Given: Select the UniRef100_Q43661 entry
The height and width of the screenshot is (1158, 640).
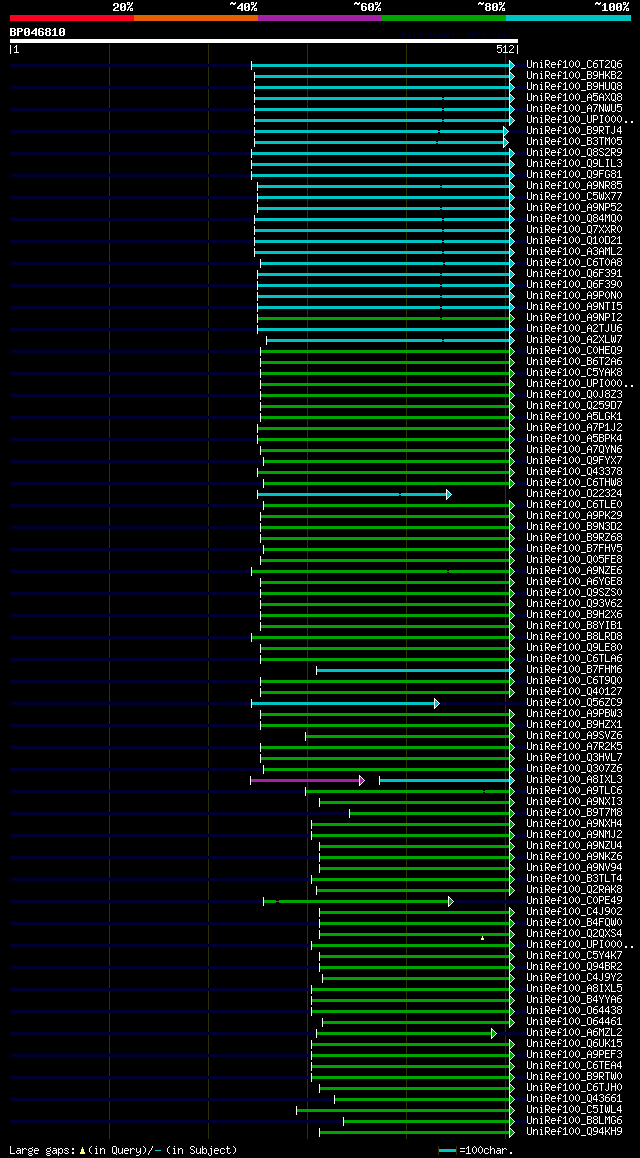Looking at the screenshot, I should [574, 1099].
